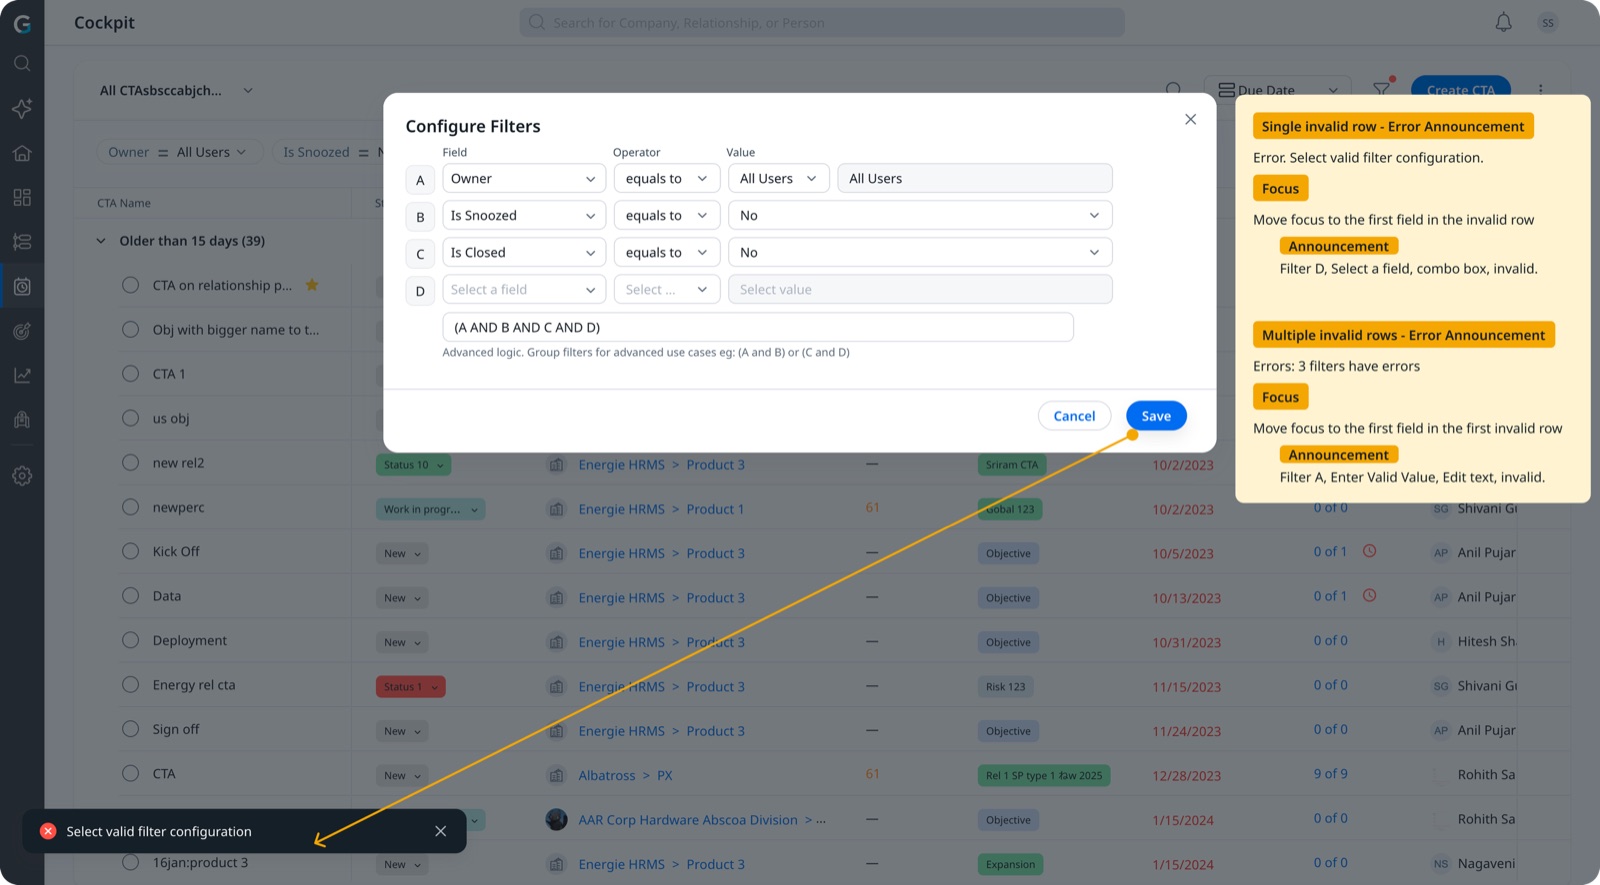Open the more options kebab menu
This screenshot has height=885, width=1600.
coord(1541,90)
